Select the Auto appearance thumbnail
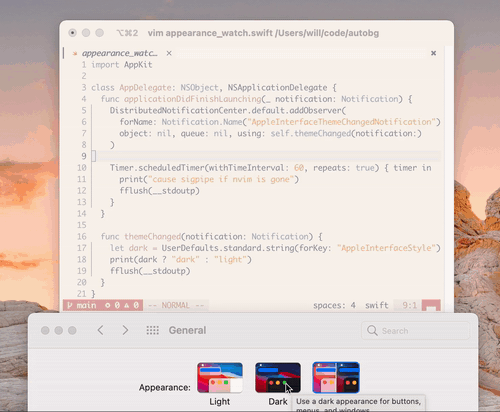 tap(336, 378)
